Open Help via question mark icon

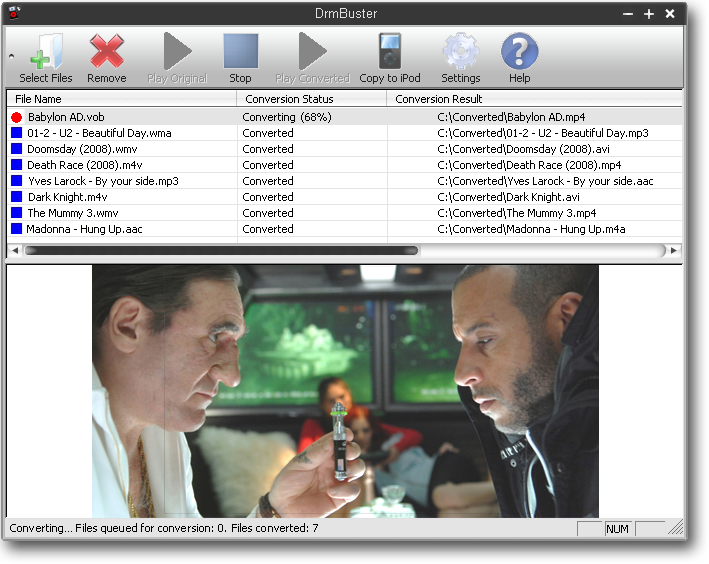pos(520,51)
